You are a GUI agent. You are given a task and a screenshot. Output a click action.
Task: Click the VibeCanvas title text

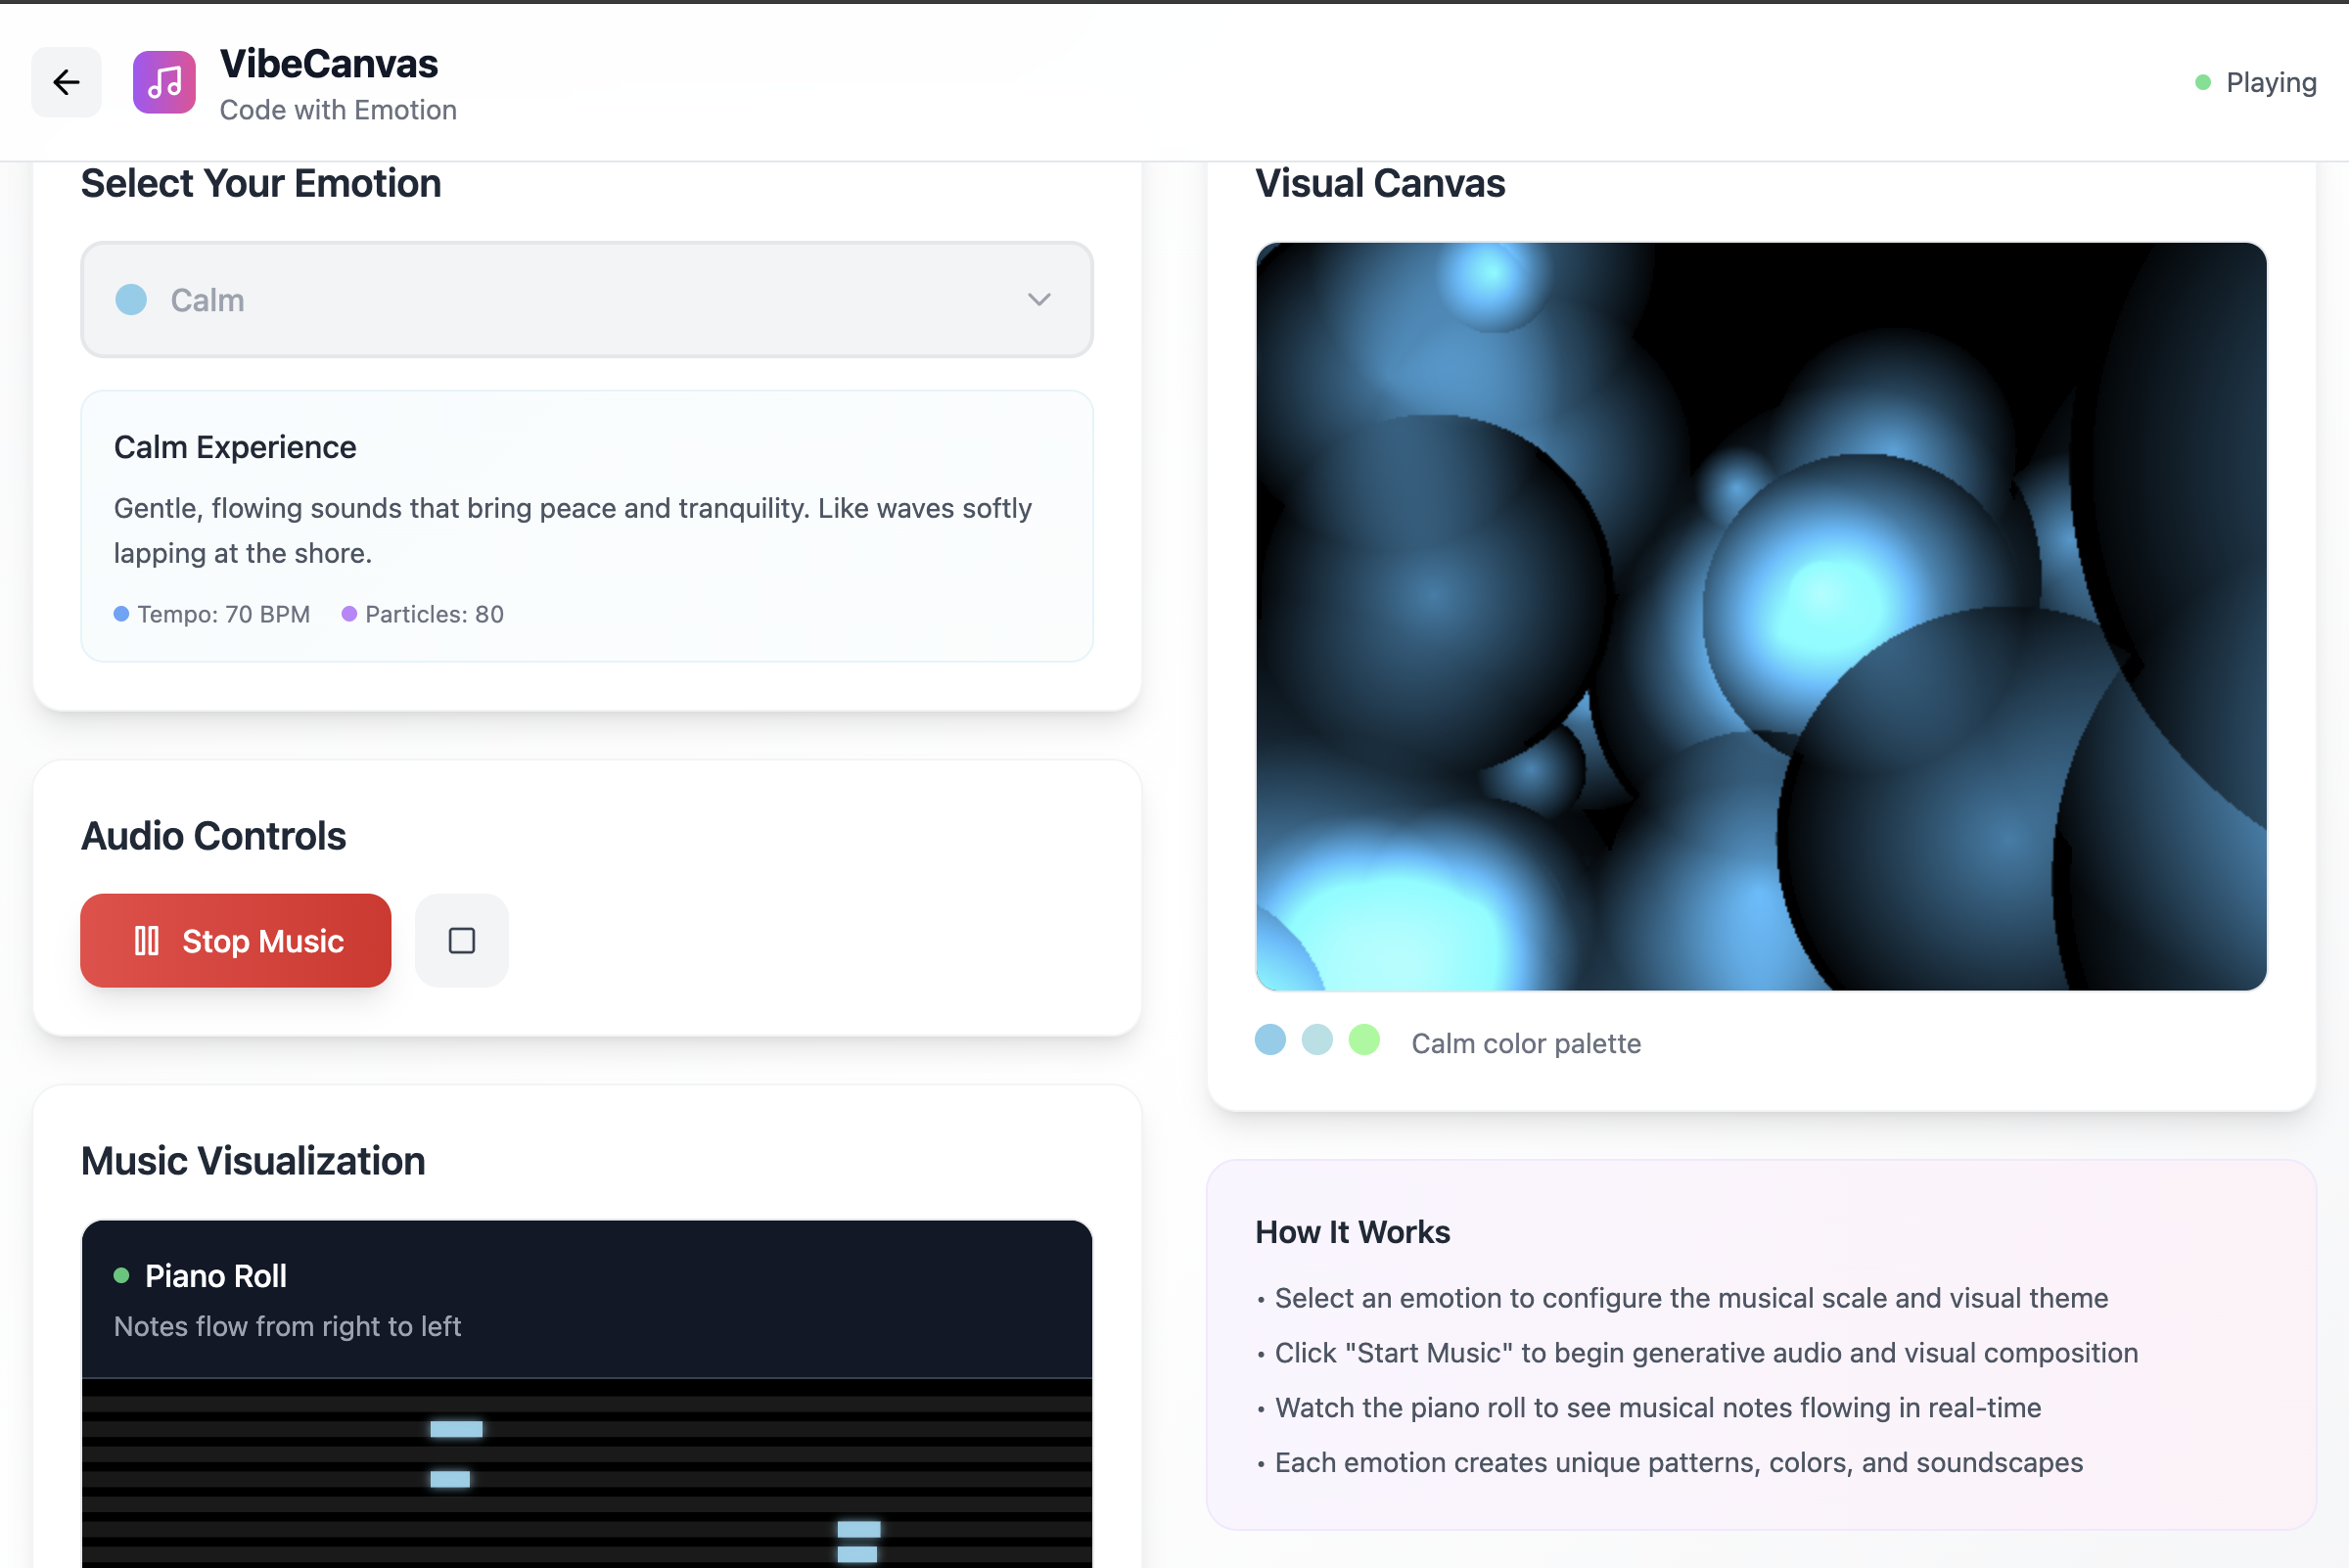(x=329, y=64)
